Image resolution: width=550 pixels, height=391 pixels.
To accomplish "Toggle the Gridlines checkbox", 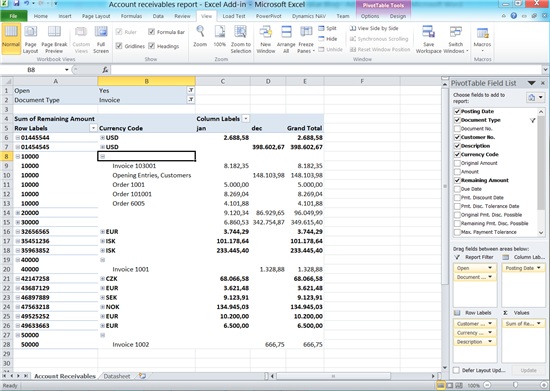I will pos(119,46).
